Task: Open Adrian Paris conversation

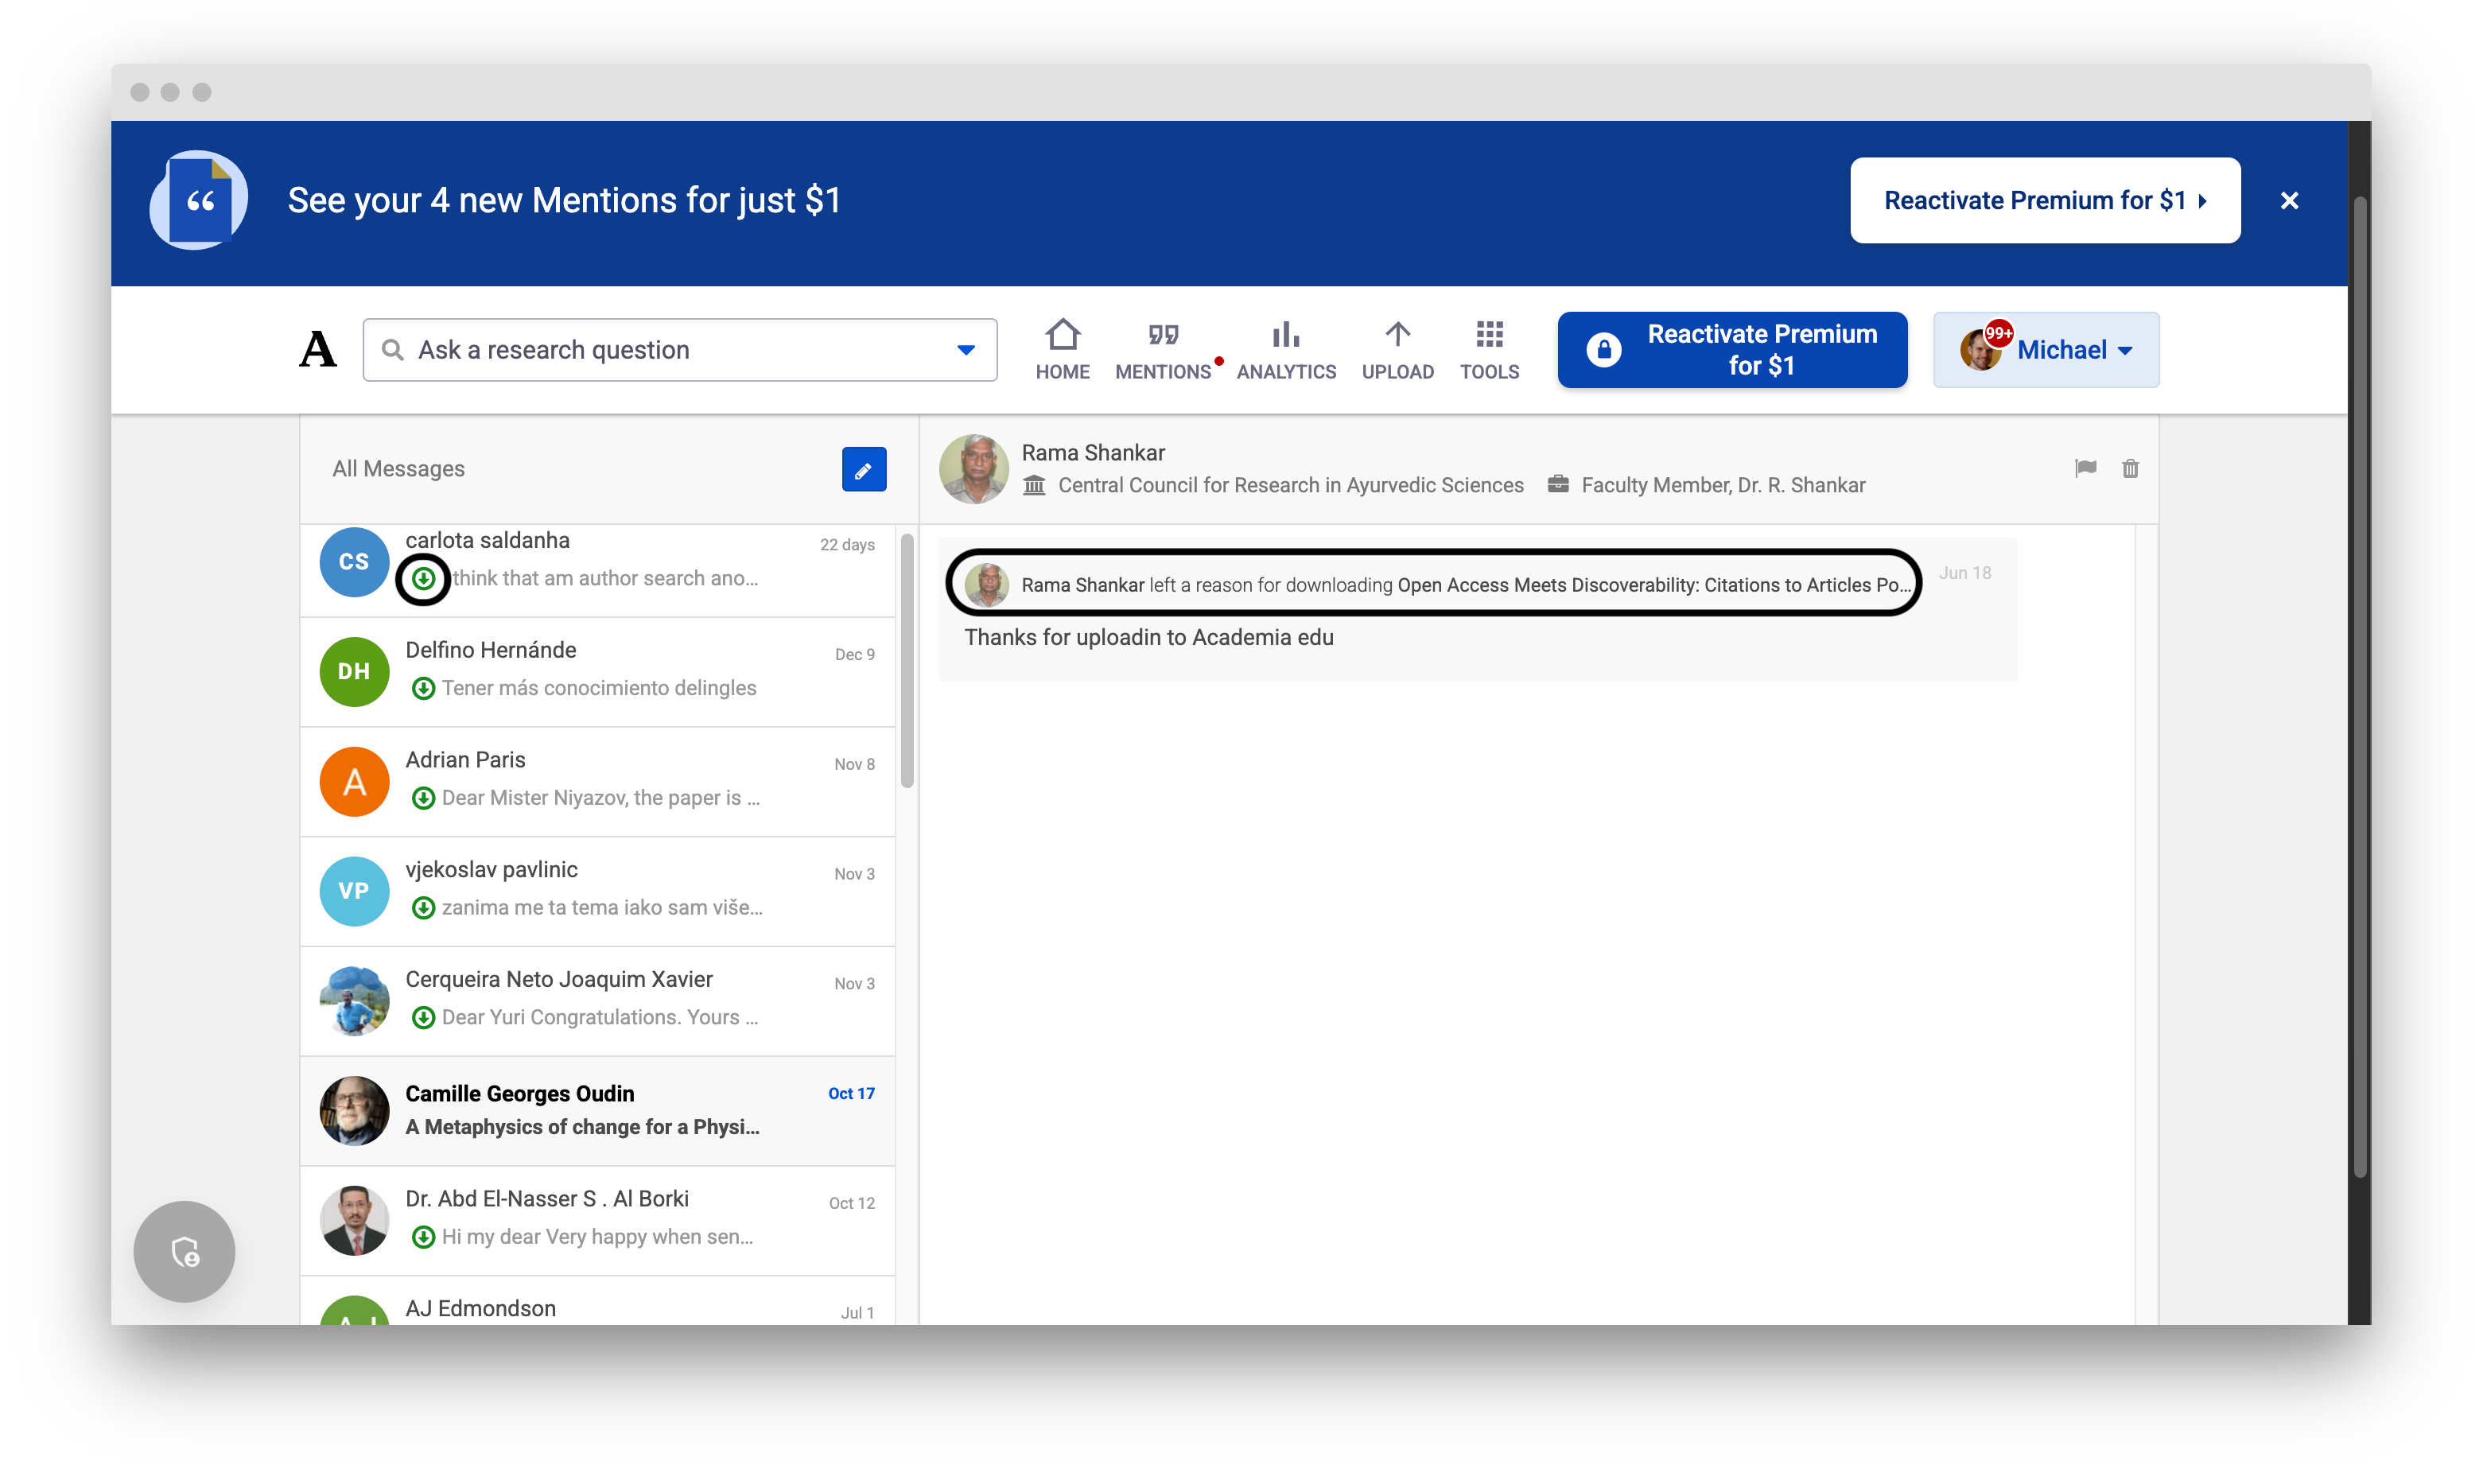Action: (x=597, y=782)
